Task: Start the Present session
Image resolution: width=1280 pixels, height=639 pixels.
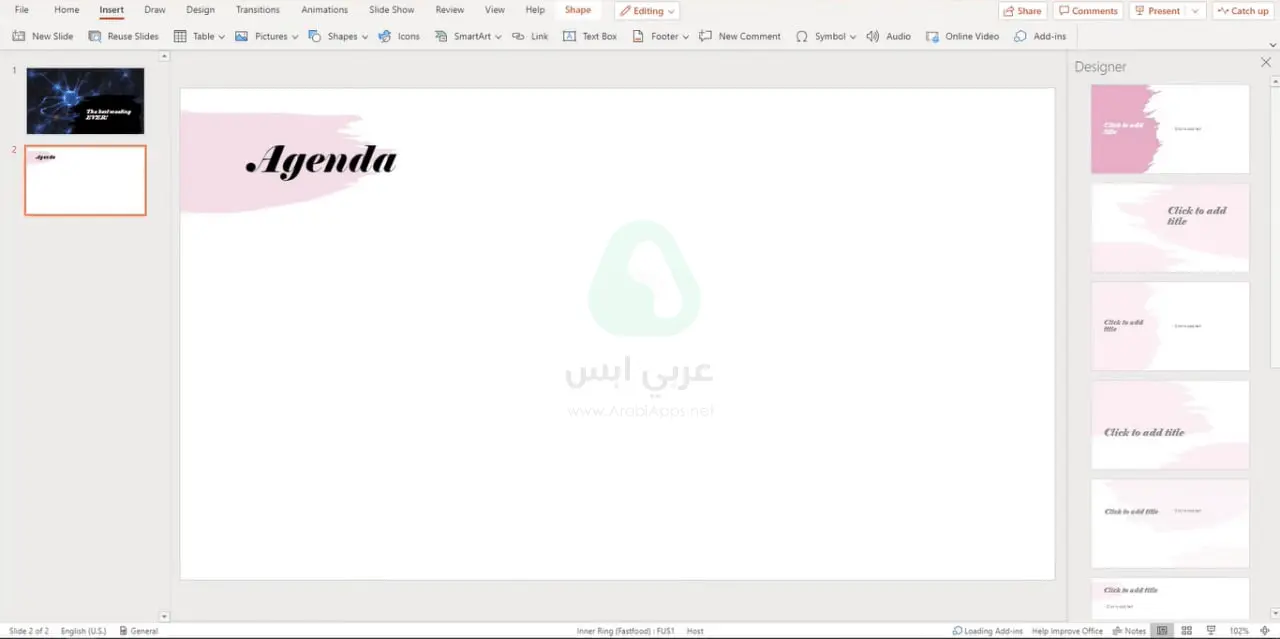Action: click(x=1158, y=10)
